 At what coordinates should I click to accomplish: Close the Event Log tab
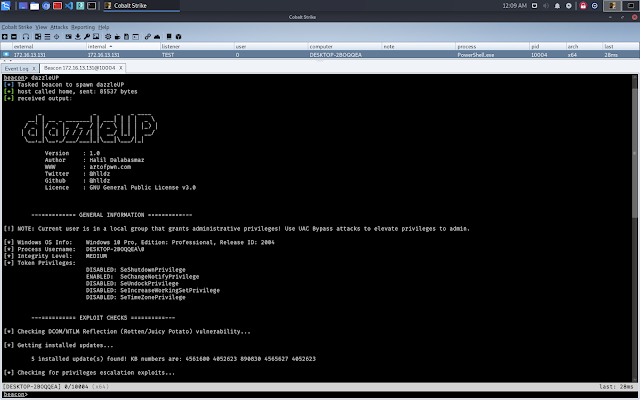click(x=34, y=69)
